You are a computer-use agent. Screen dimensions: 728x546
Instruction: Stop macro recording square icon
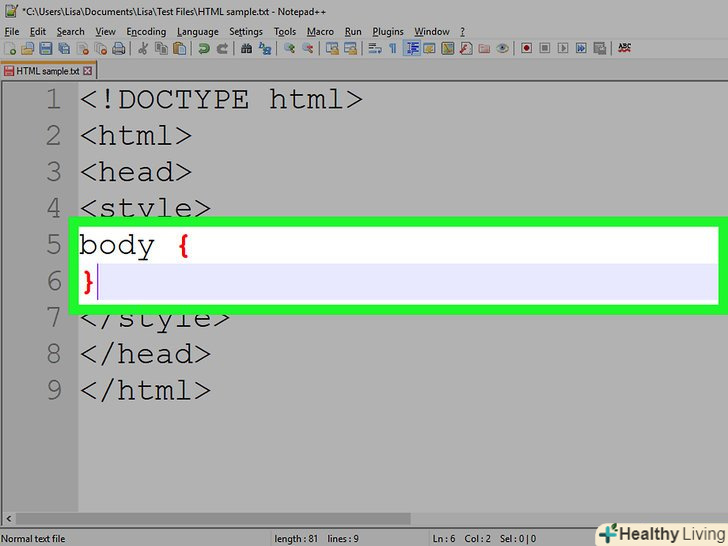tap(545, 48)
